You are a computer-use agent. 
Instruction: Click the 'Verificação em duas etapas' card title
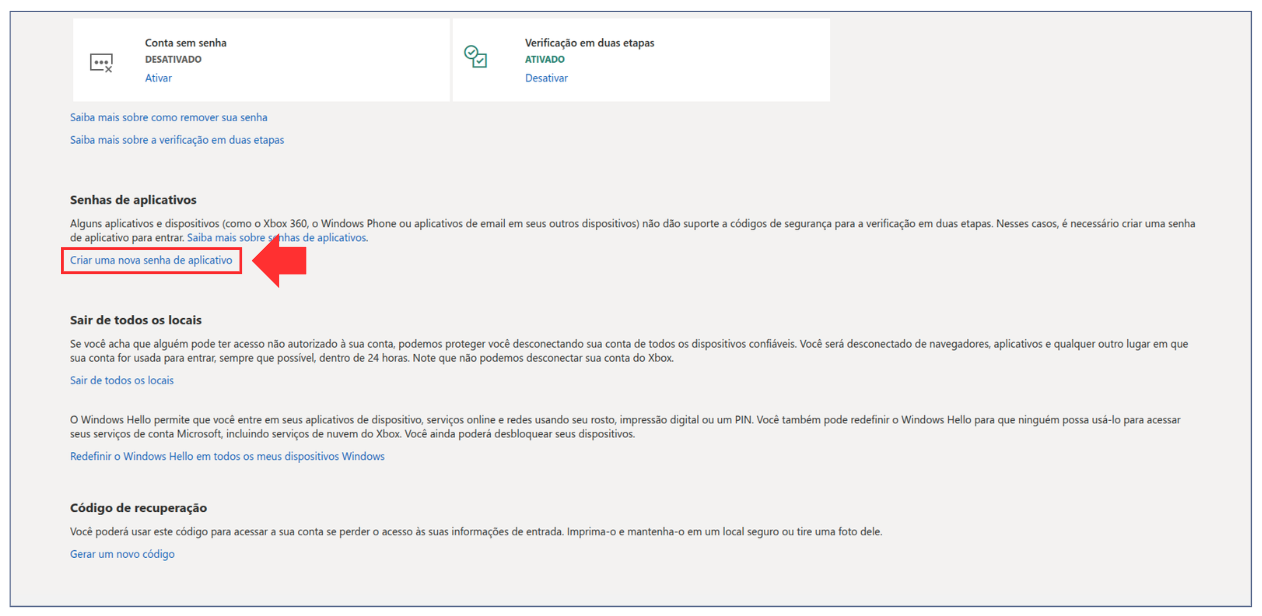click(x=589, y=43)
